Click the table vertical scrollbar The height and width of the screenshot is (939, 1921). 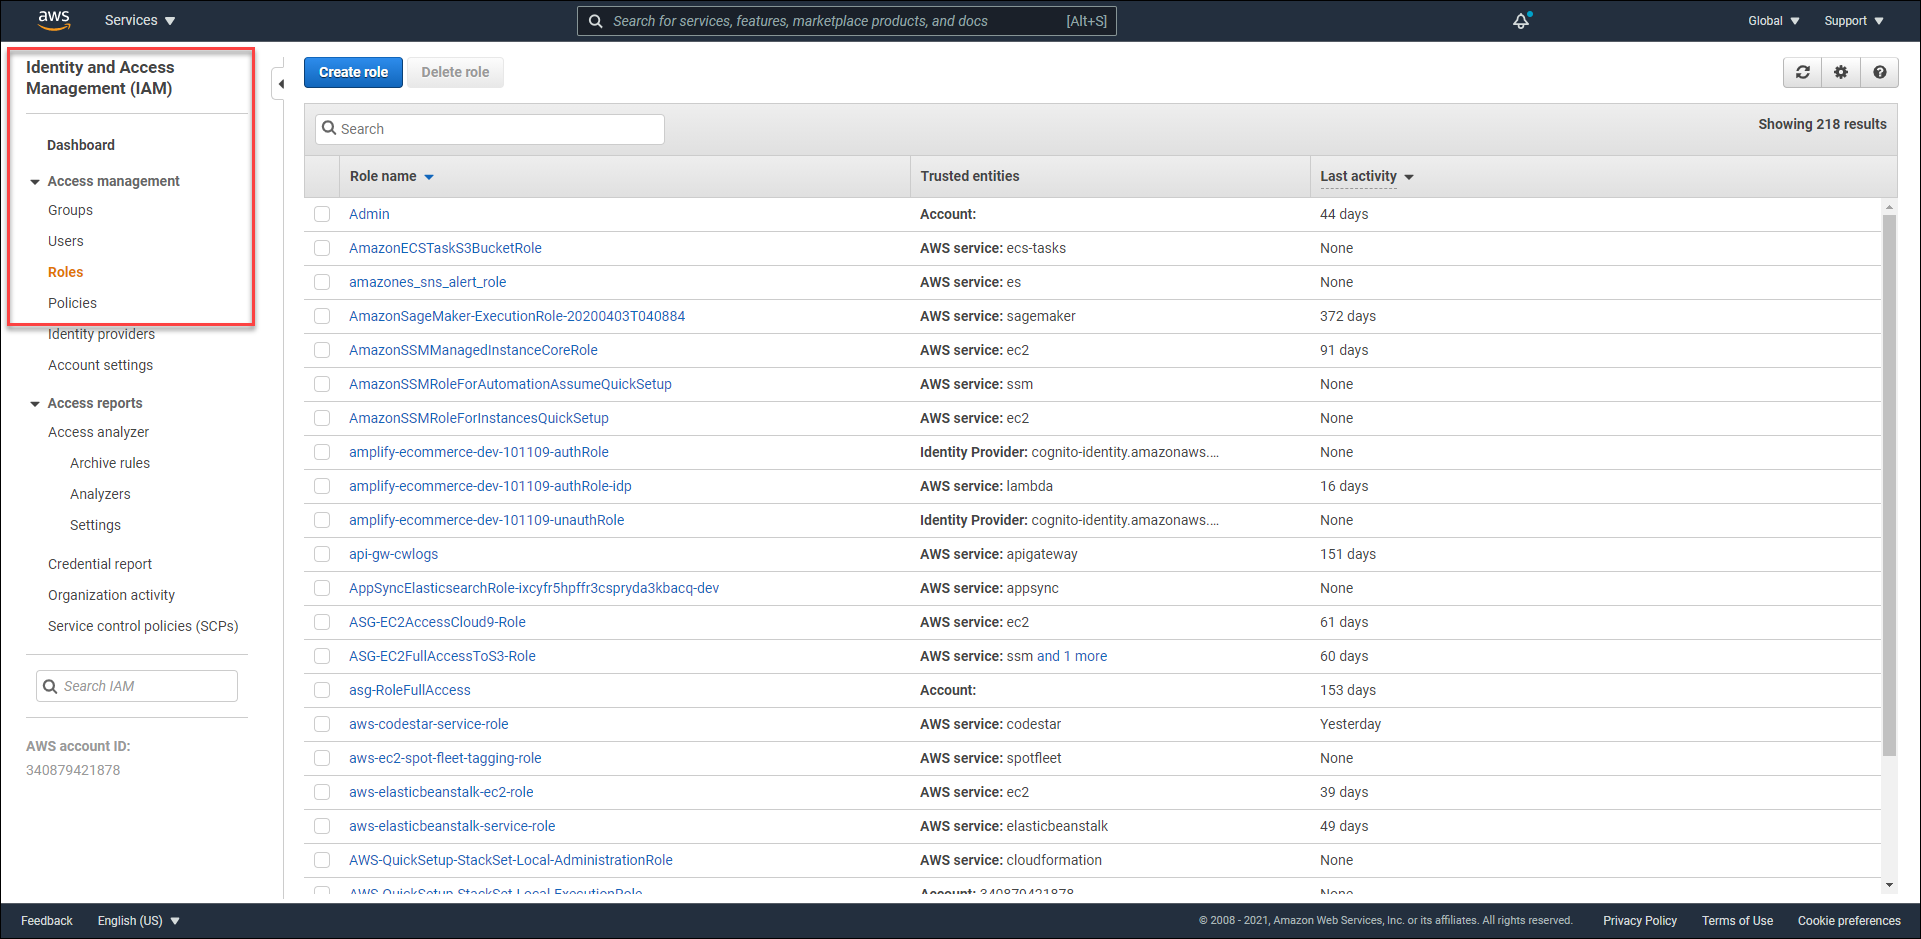click(1889, 485)
